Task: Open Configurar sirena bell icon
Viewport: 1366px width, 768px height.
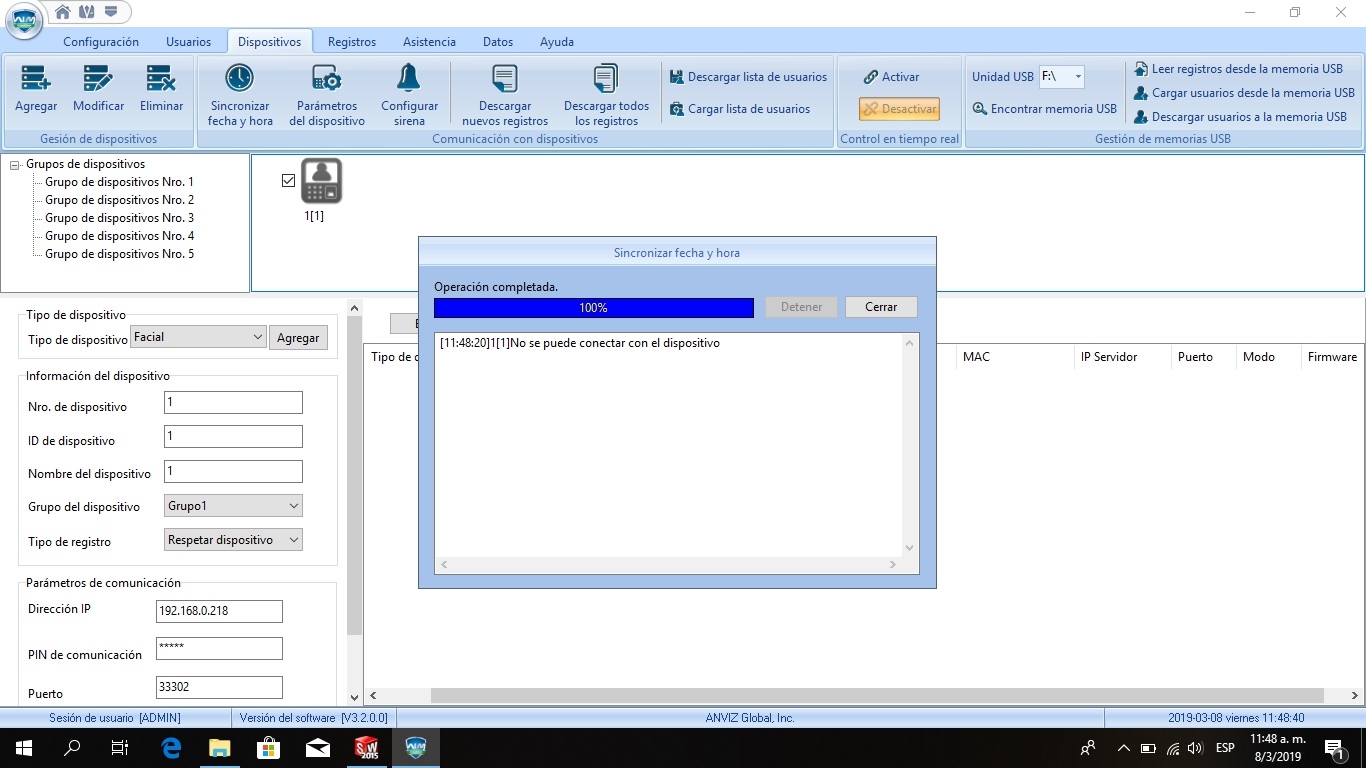Action: tap(409, 78)
